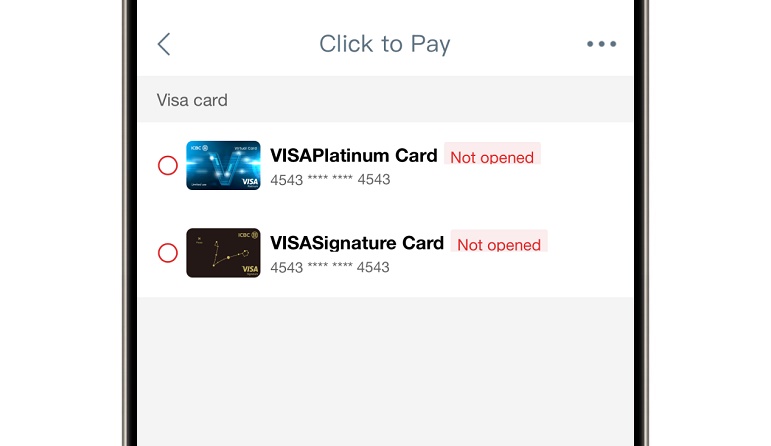Click ICBC logo on the Platinum card
Screen dimensions: 771x446
(x=198, y=147)
